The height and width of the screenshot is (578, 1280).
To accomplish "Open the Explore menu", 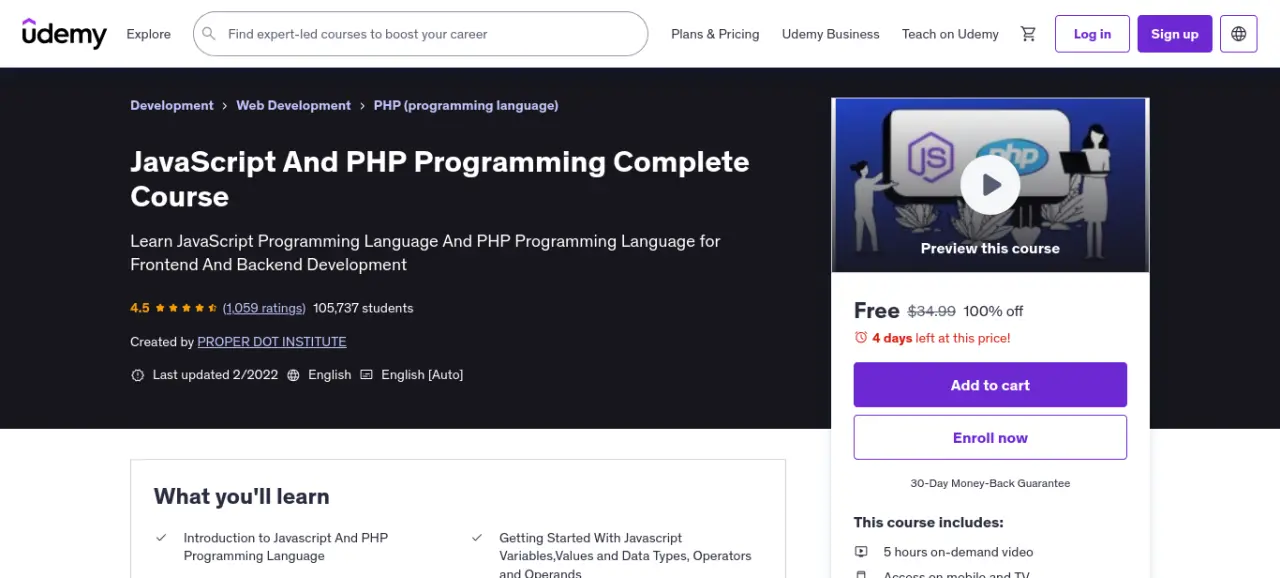I will pos(148,34).
